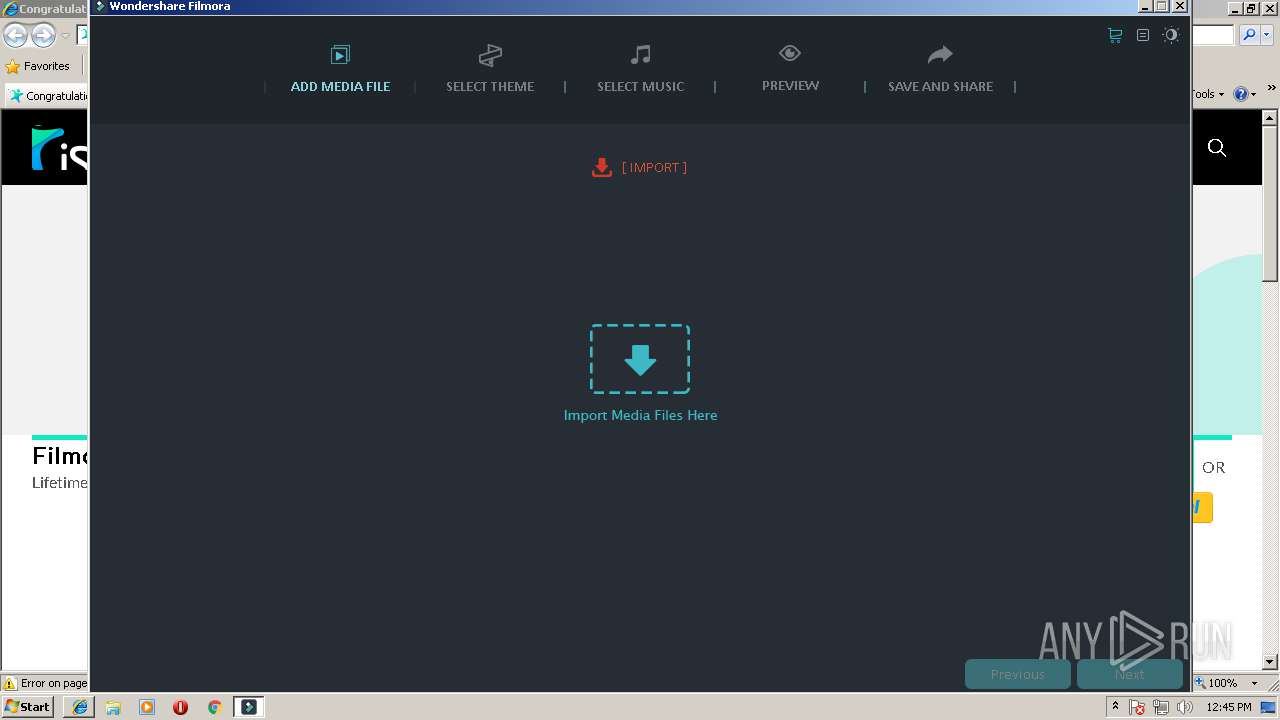Click the Previous button
This screenshot has width=1280, height=720.
(1018, 674)
